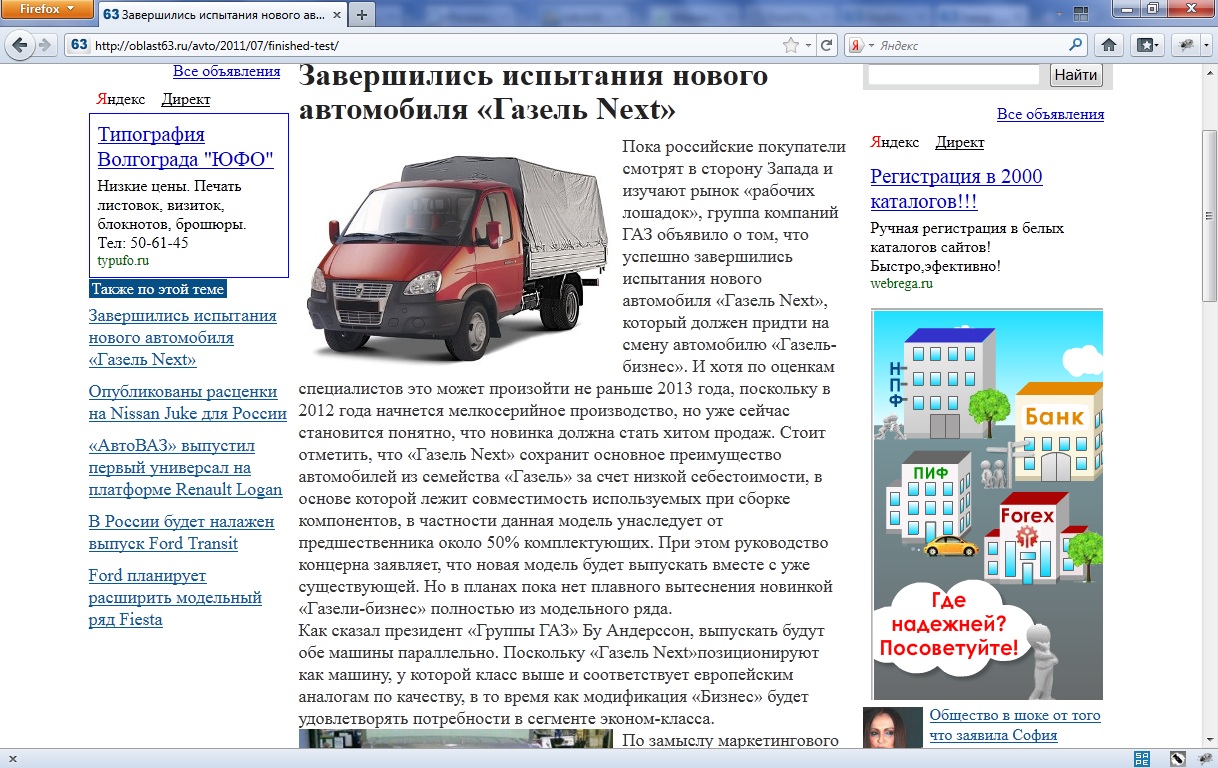
Task: Click the article heading 'Завершились испытания нового автомобиля'
Action: point(533,91)
